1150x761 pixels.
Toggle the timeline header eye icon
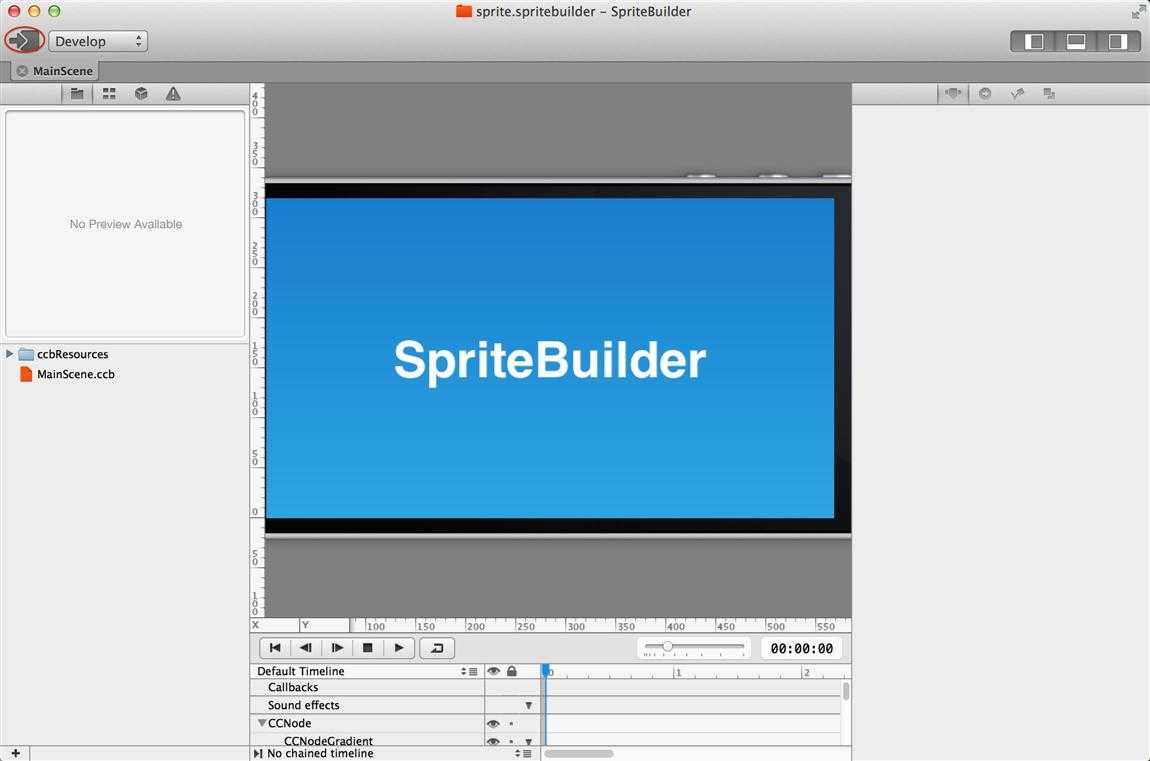(x=494, y=671)
